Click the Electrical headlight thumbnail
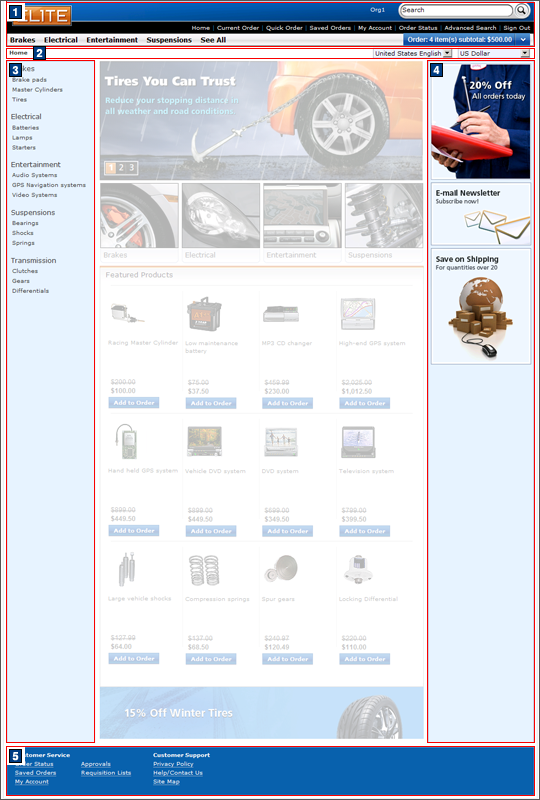This screenshot has height=800, width=540. 221,216
